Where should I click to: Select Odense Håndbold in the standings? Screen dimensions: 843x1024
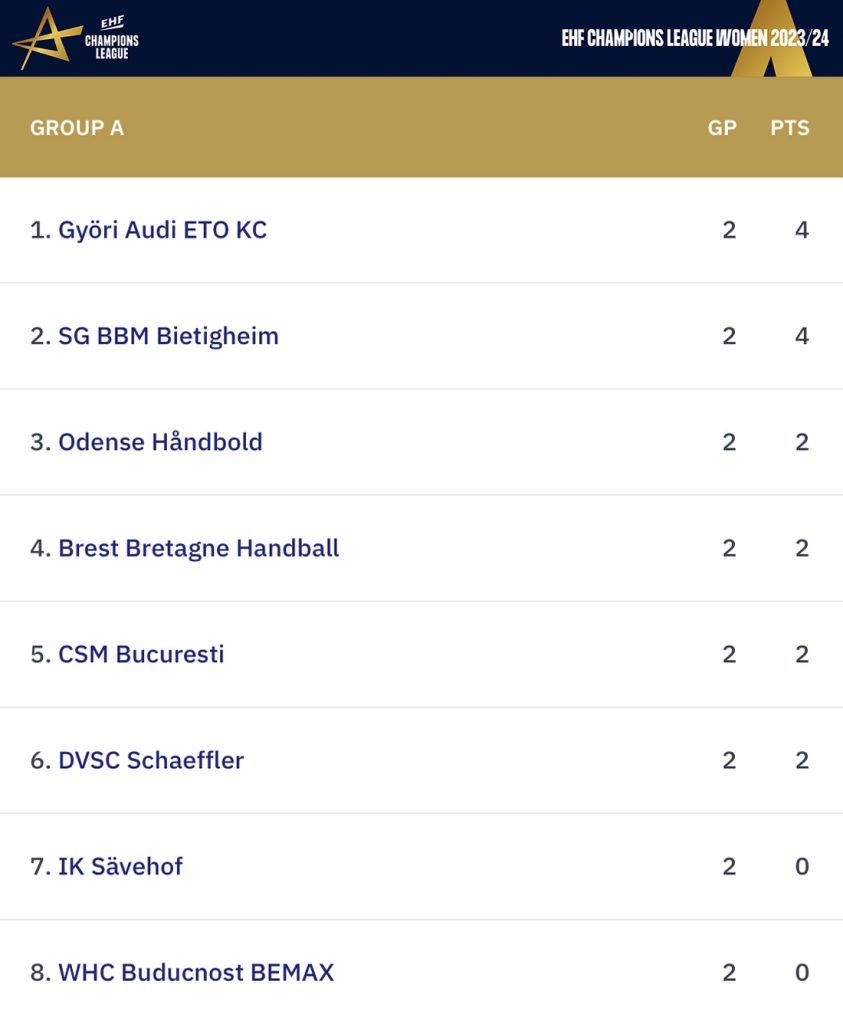point(161,442)
